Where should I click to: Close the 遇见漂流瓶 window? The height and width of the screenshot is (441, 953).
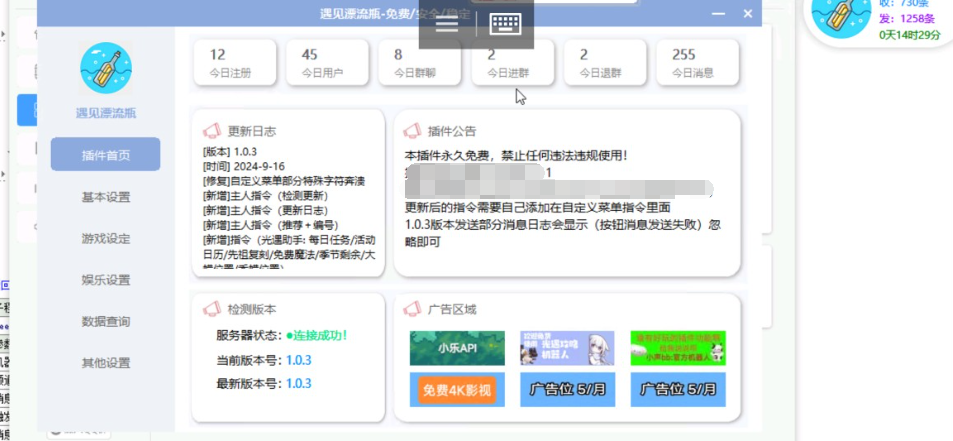748,13
